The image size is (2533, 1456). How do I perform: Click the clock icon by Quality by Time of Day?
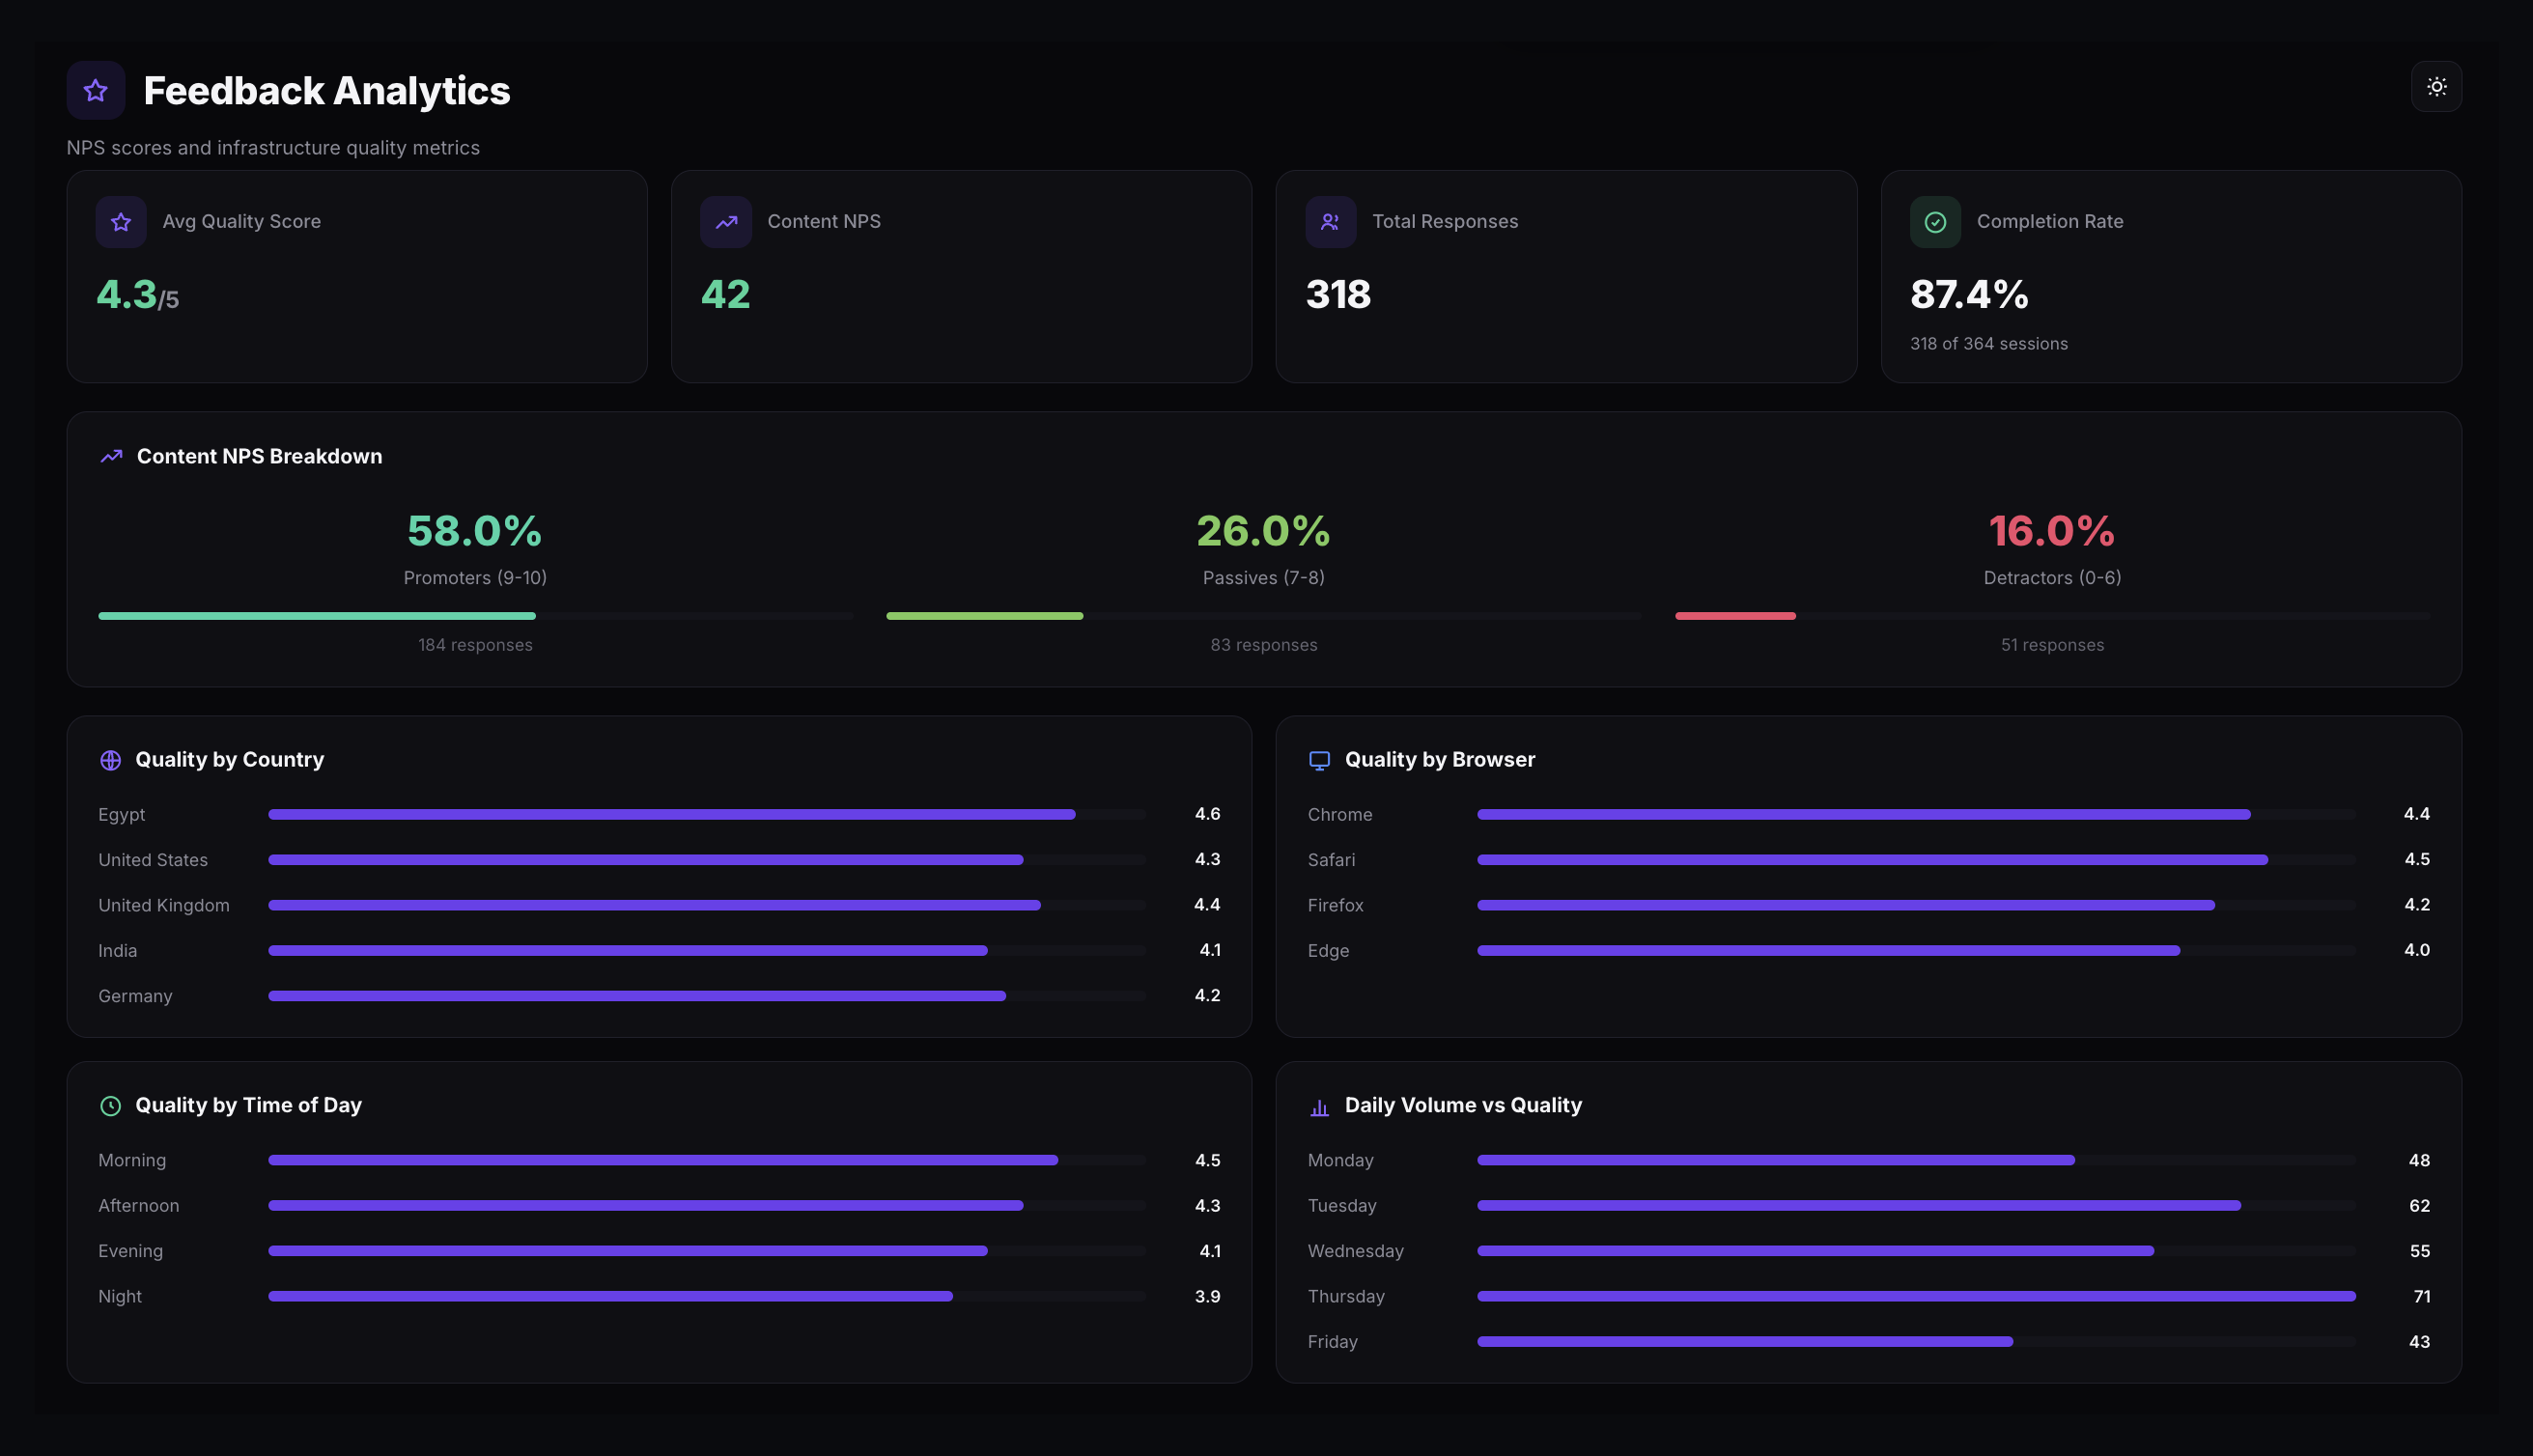[x=111, y=1106]
